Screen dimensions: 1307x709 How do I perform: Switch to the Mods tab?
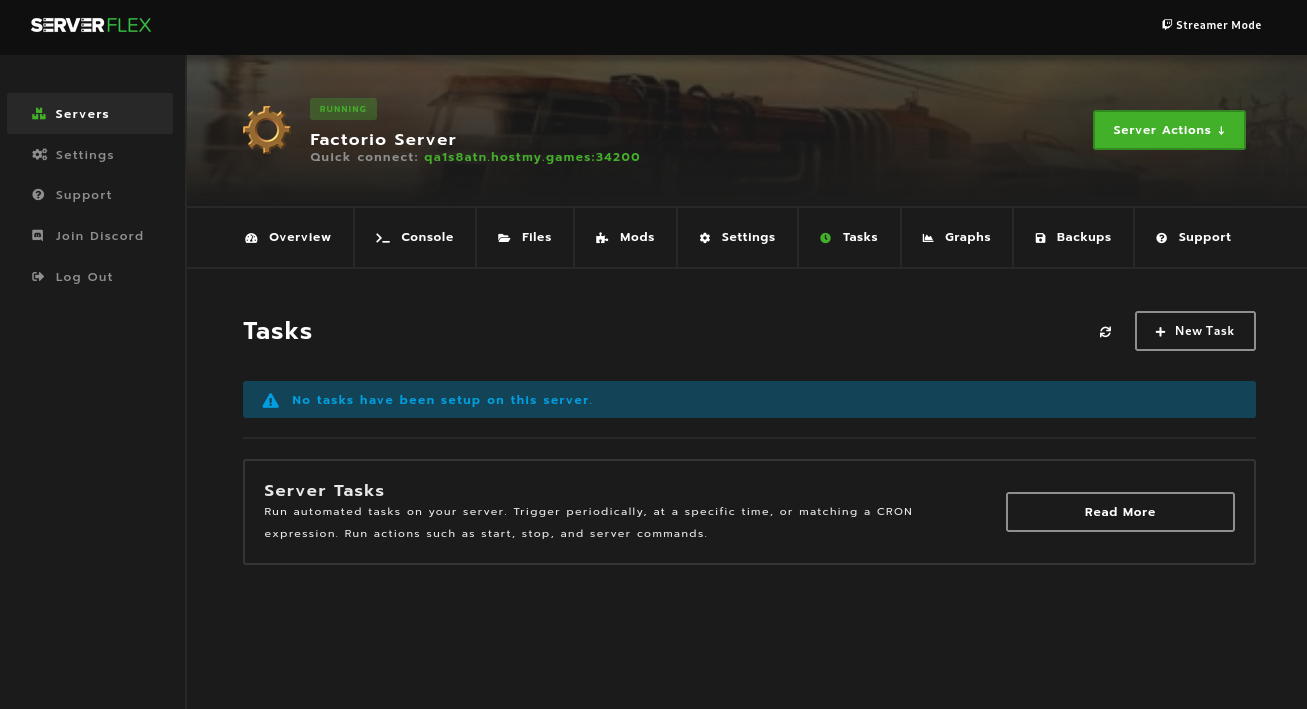(626, 238)
